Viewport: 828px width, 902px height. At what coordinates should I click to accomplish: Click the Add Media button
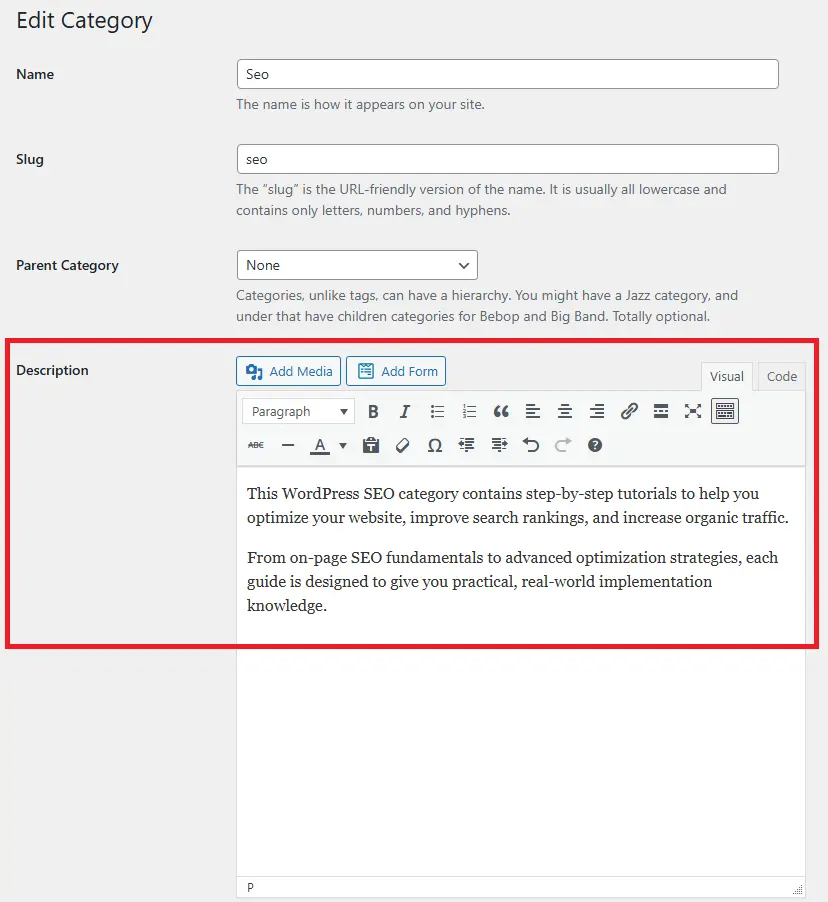click(x=288, y=370)
